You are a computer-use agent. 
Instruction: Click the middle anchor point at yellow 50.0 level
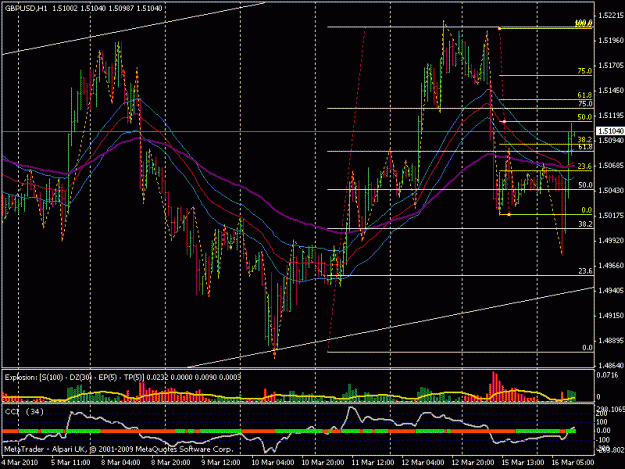pos(504,122)
